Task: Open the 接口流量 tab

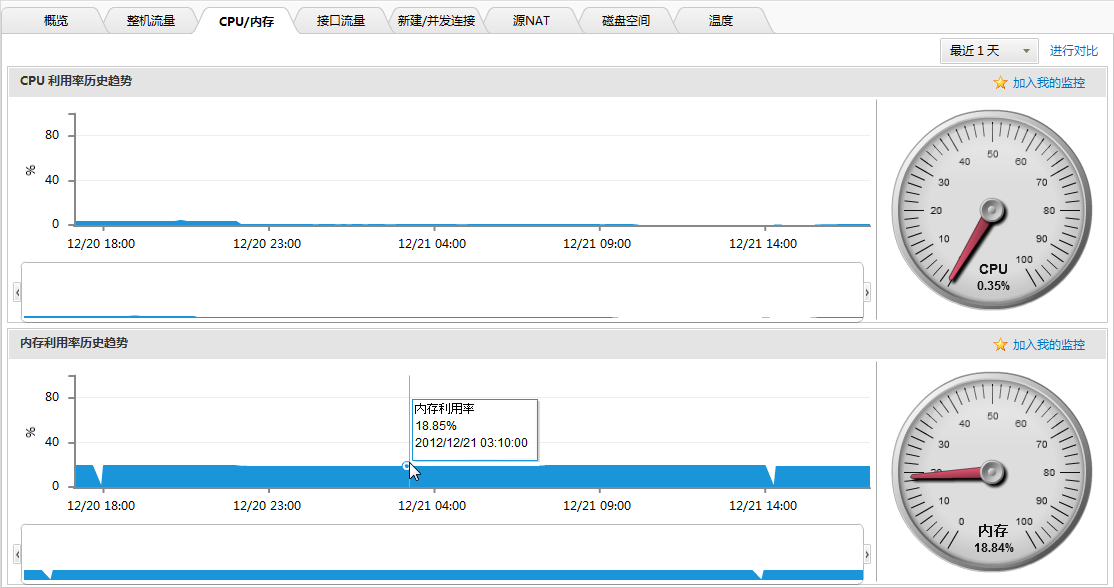Action: click(341, 21)
